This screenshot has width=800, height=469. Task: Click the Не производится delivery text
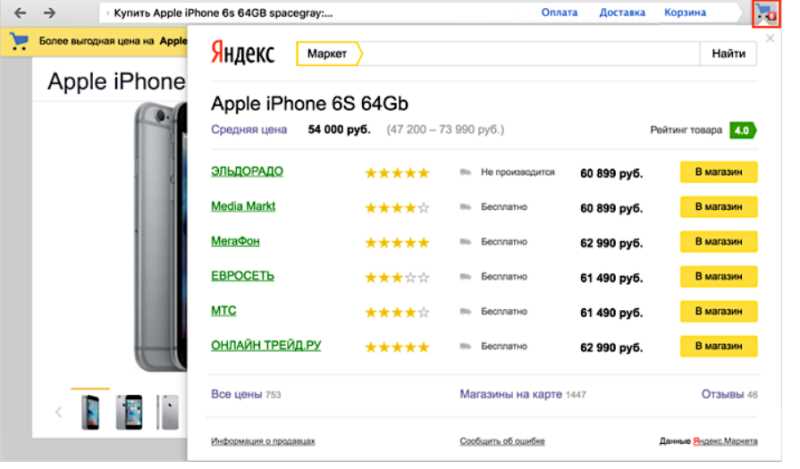pos(517,172)
